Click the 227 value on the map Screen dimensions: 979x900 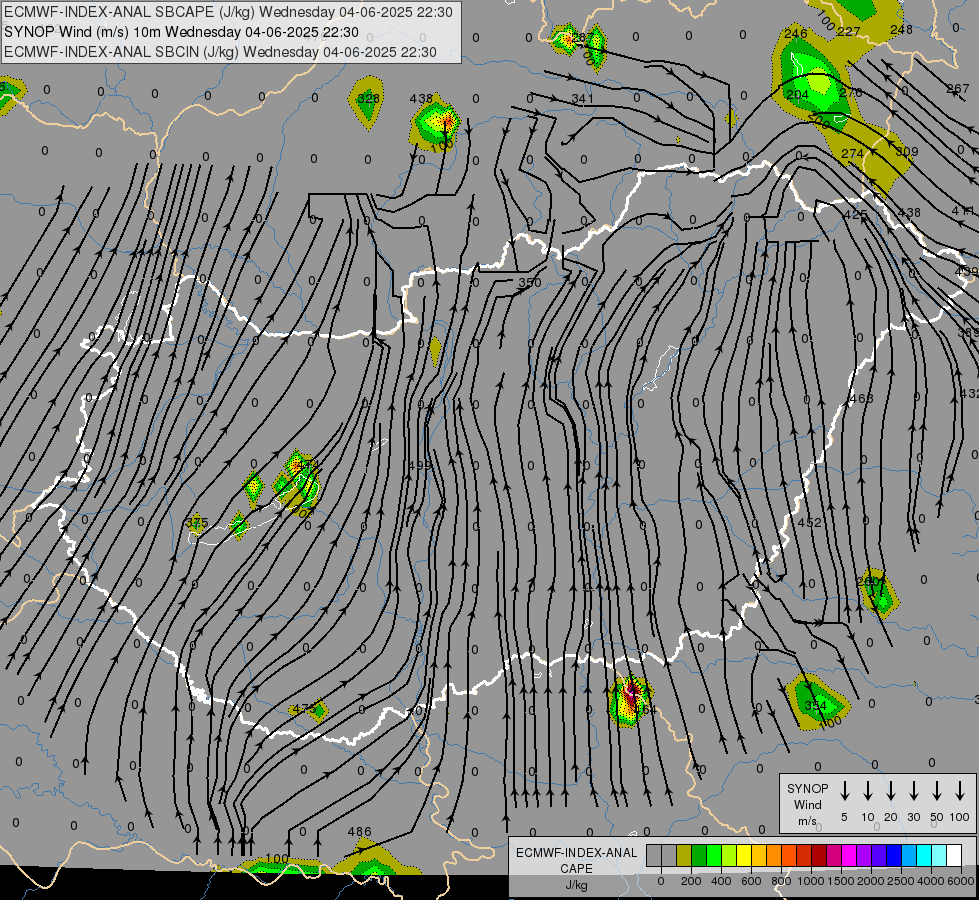click(x=849, y=32)
